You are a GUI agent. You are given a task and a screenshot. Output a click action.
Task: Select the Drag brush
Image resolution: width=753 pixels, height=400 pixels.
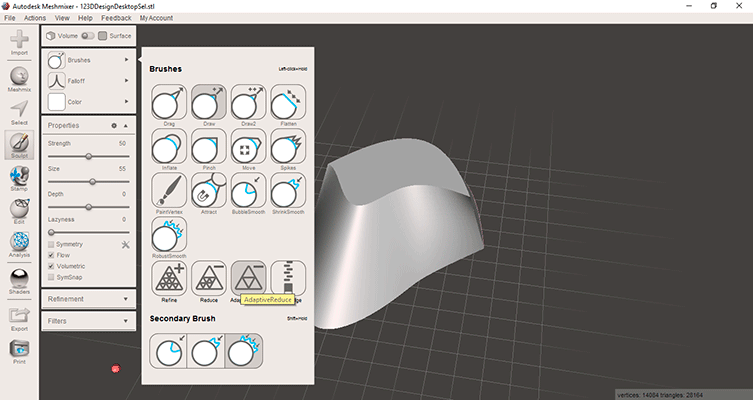(169, 102)
